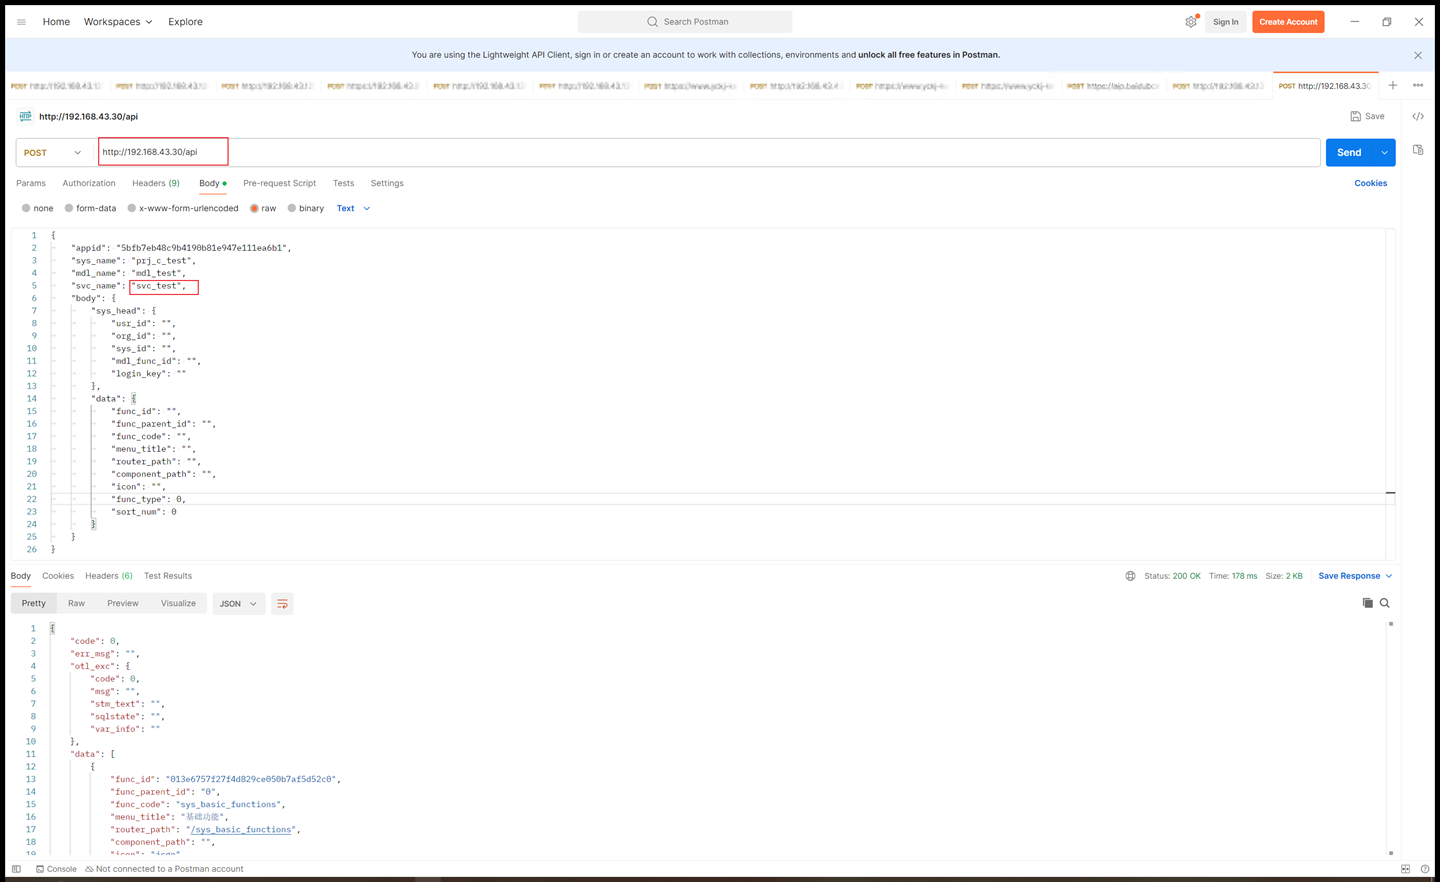The height and width of the screenshot is (882, 1440).
Task: Select the binary body type
Action: click(306, 209)
